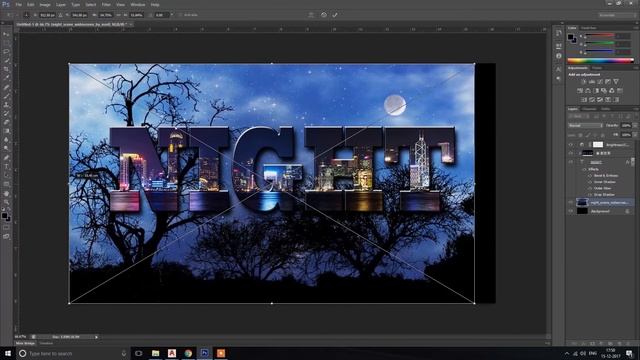Open the Layer menu
The height and width of the screenshot is (360, 640).
pyautogui.click(x=61, y=4)
